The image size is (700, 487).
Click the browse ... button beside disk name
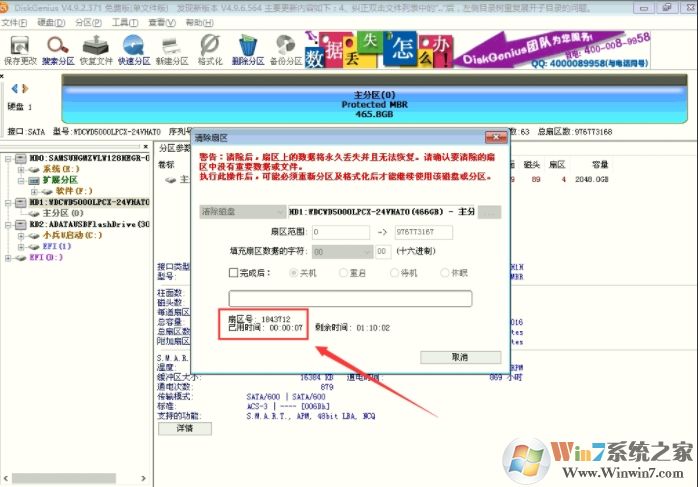489,212
